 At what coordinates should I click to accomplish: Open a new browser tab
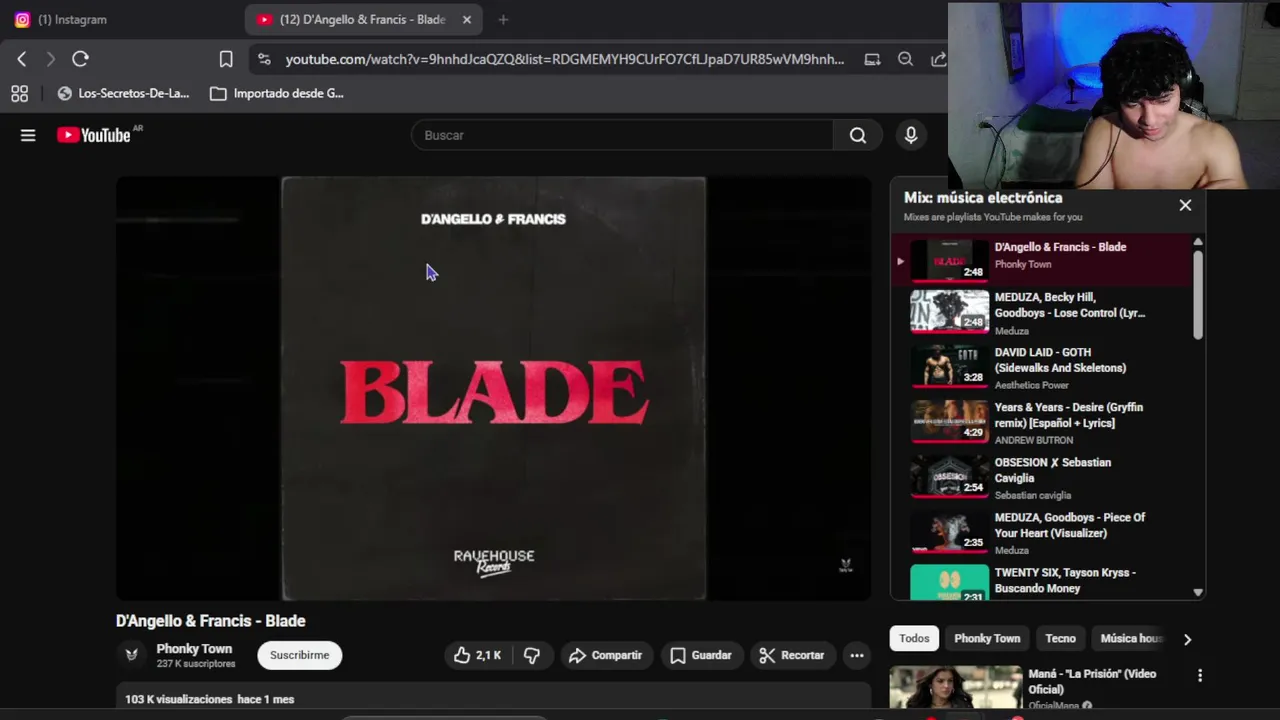(503, 19)
